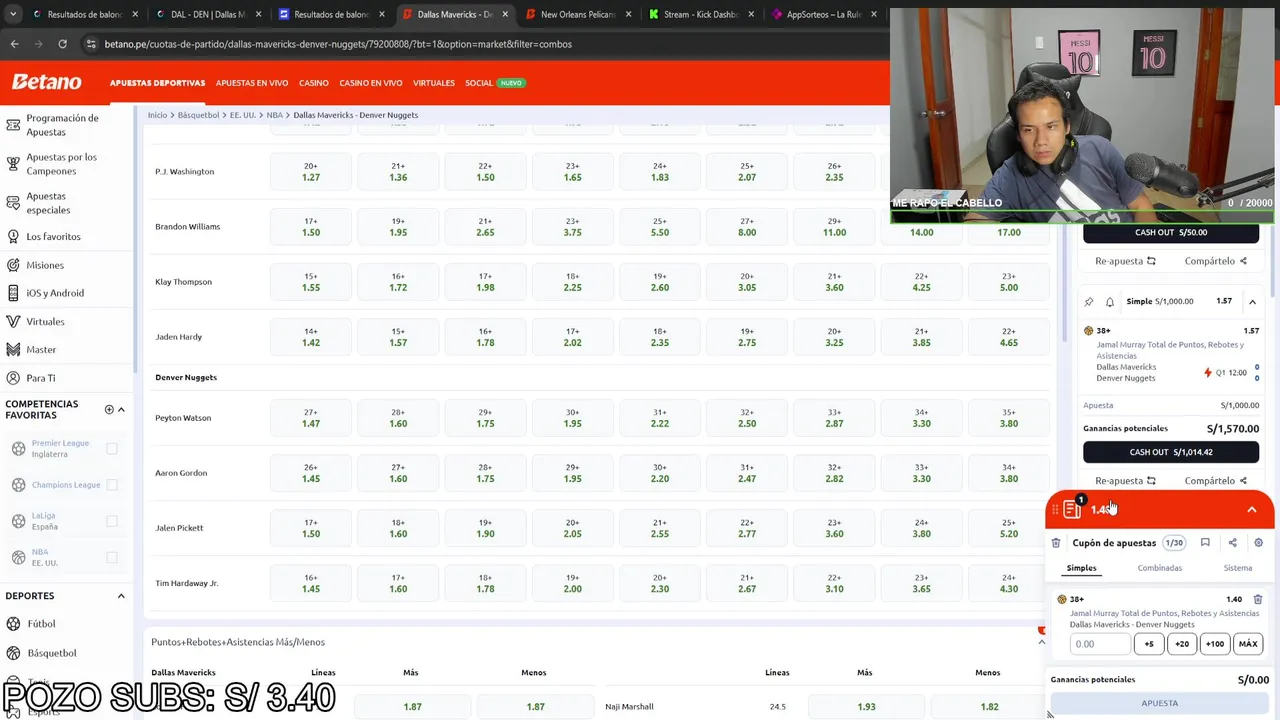The height and width of the screenshot is (720, 1280).
Task: Tick the Champions League checkbox
Action: click(112, 485)
